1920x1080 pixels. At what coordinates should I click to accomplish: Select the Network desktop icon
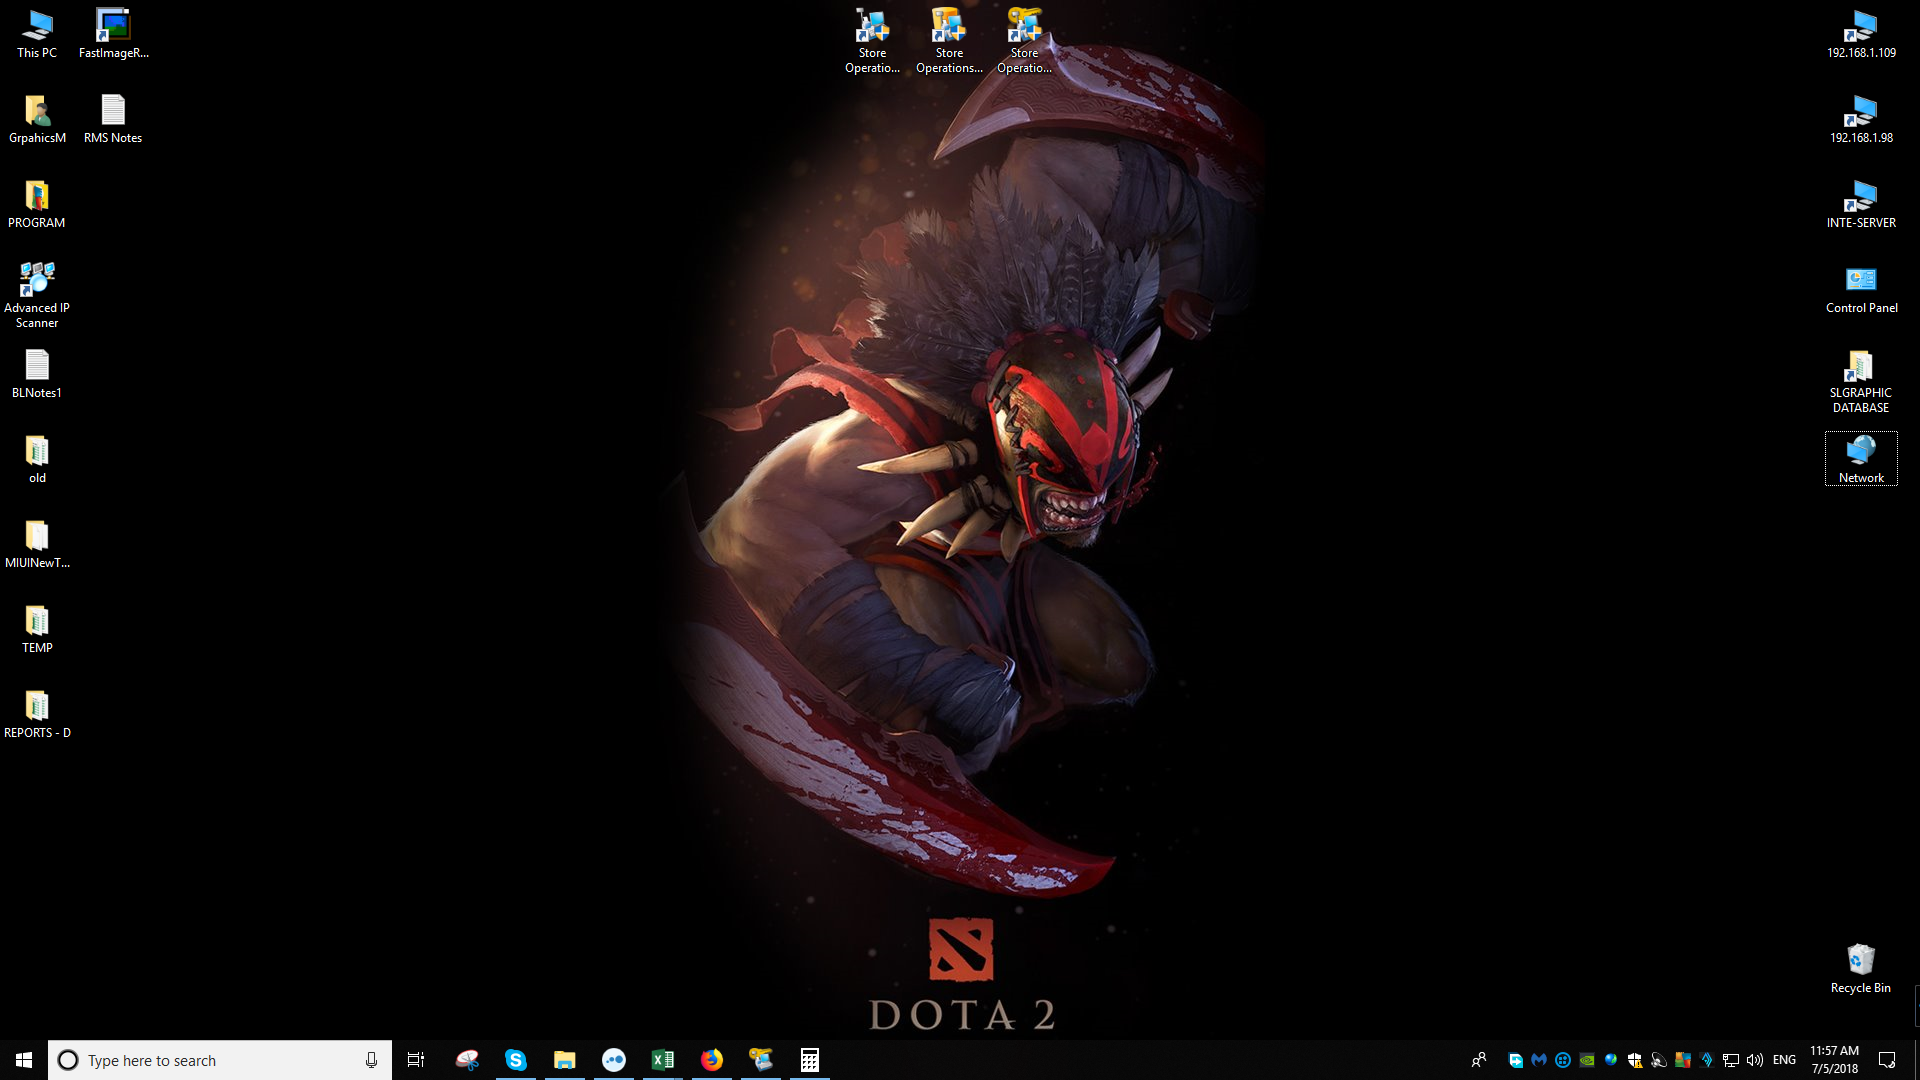coord(1861,459)
